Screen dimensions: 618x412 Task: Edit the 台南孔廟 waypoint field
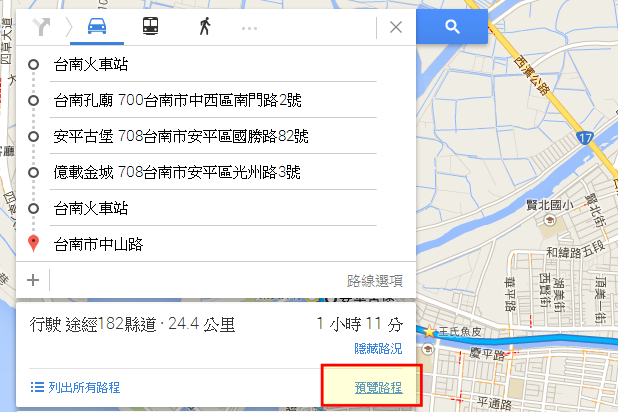[213, 100]
